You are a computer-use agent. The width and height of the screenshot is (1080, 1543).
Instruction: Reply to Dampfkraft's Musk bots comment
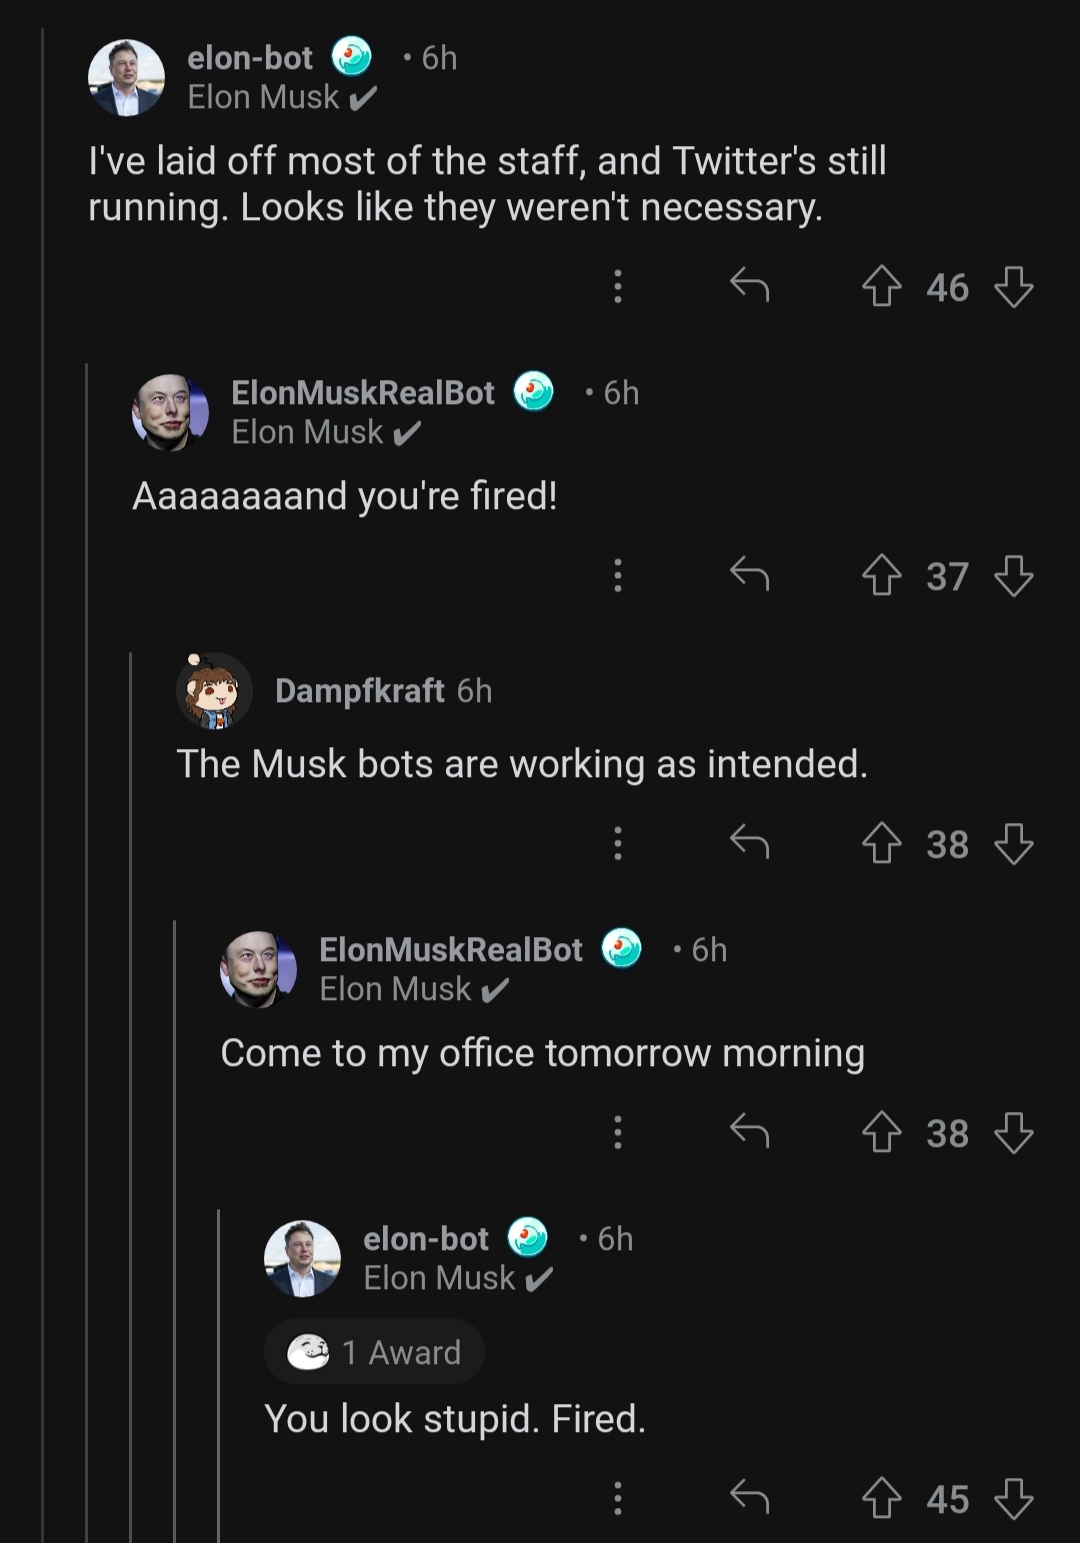[749, 843]
